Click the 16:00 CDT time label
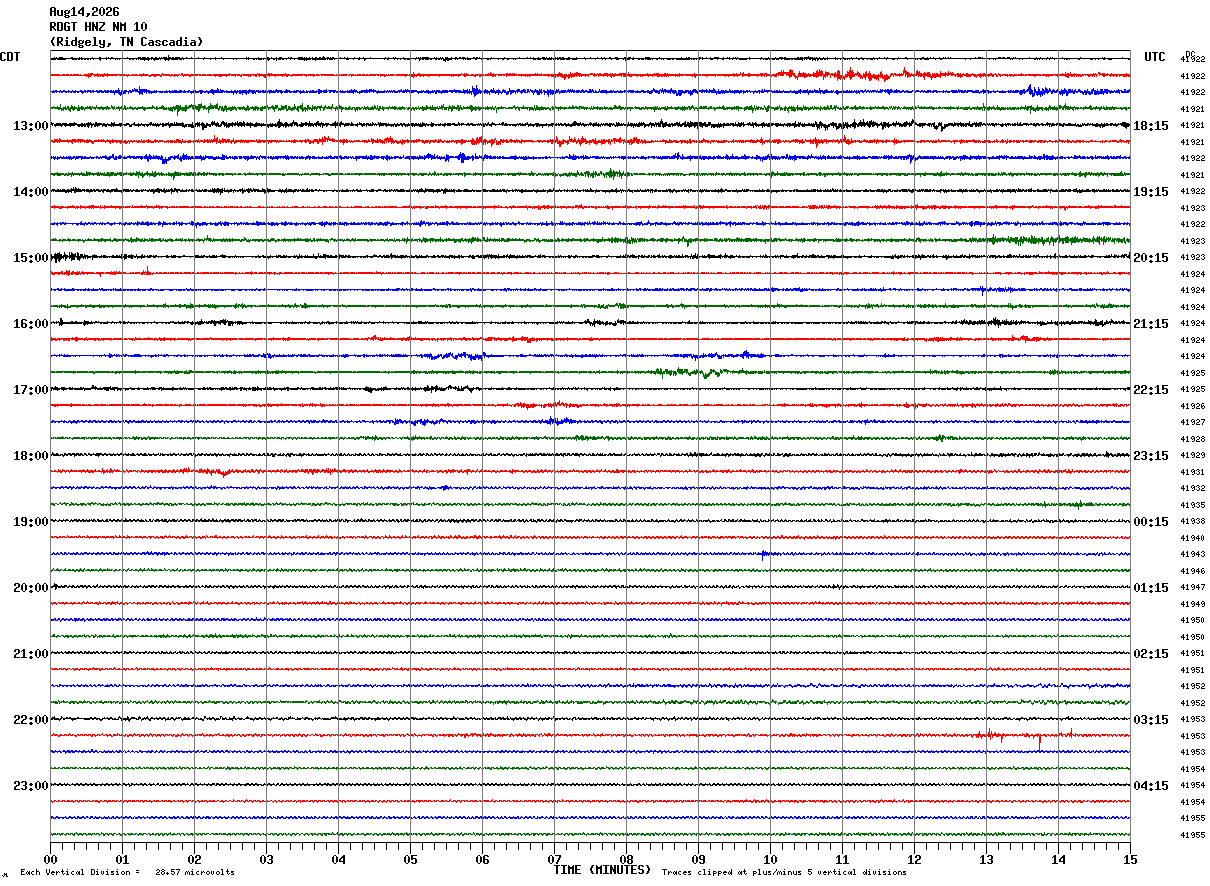This screenshot has width=1210, height=886. click(30, 324)
